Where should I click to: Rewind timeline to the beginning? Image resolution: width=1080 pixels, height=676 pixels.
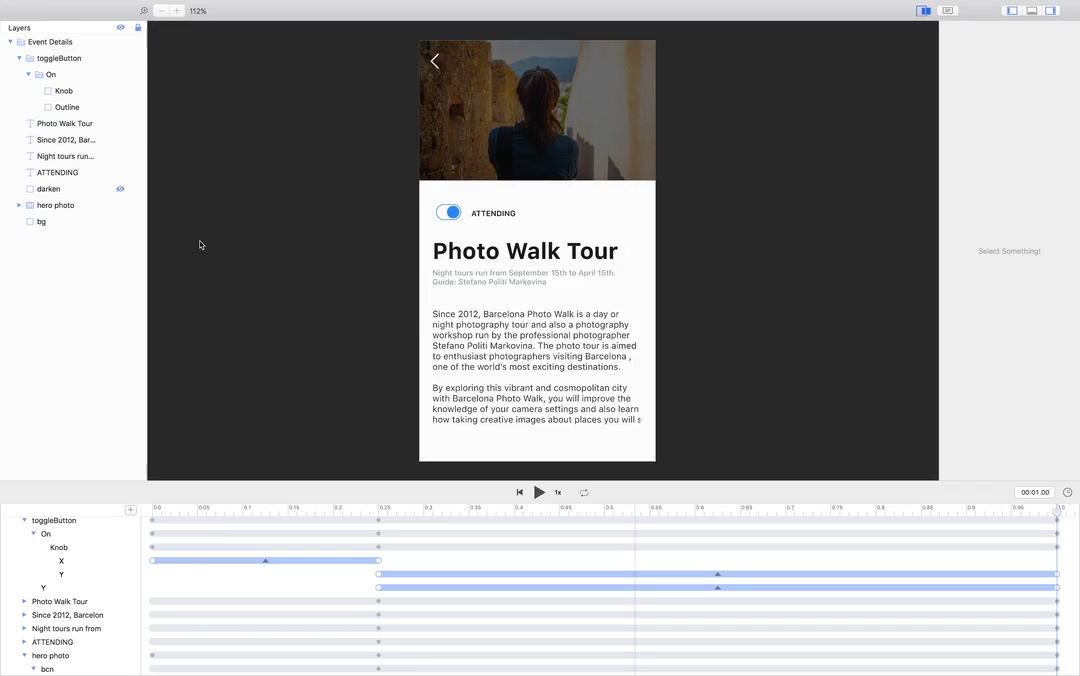[x=519, y=493]
